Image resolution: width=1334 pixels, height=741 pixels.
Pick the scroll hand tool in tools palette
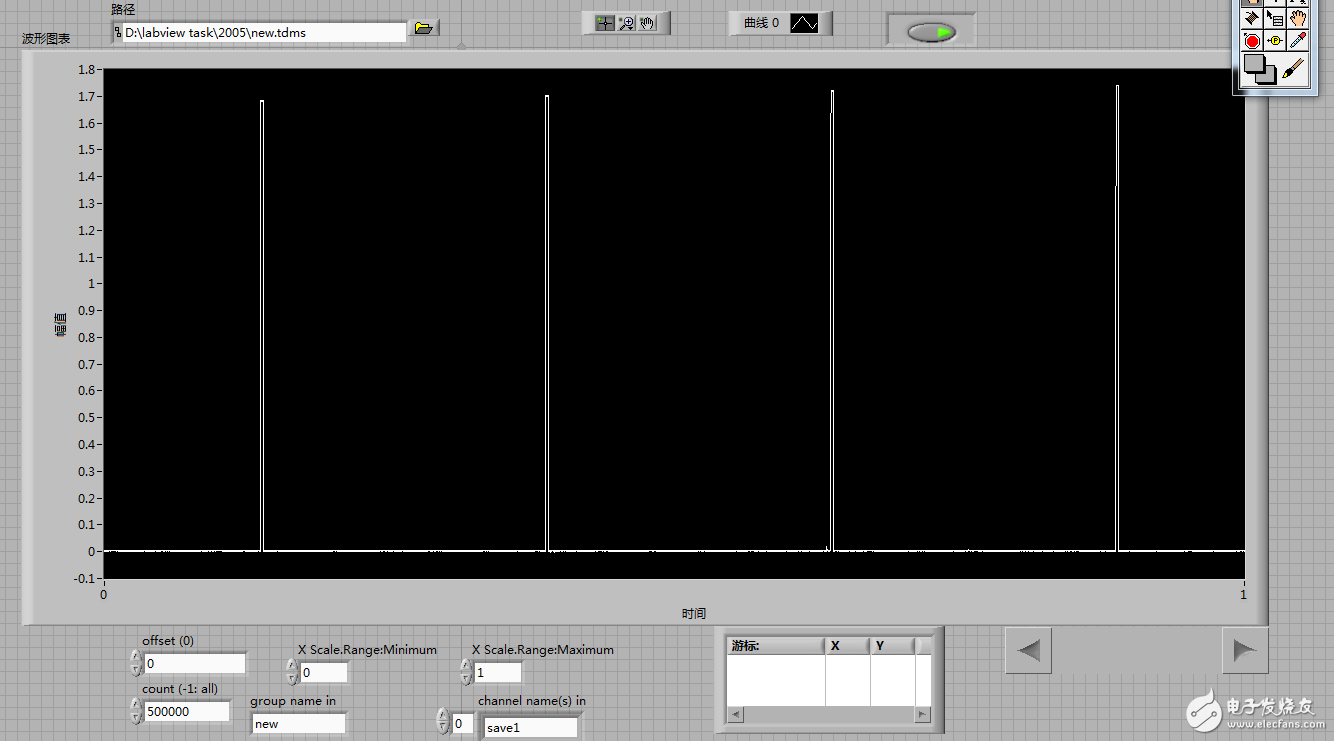[1298, 18]
